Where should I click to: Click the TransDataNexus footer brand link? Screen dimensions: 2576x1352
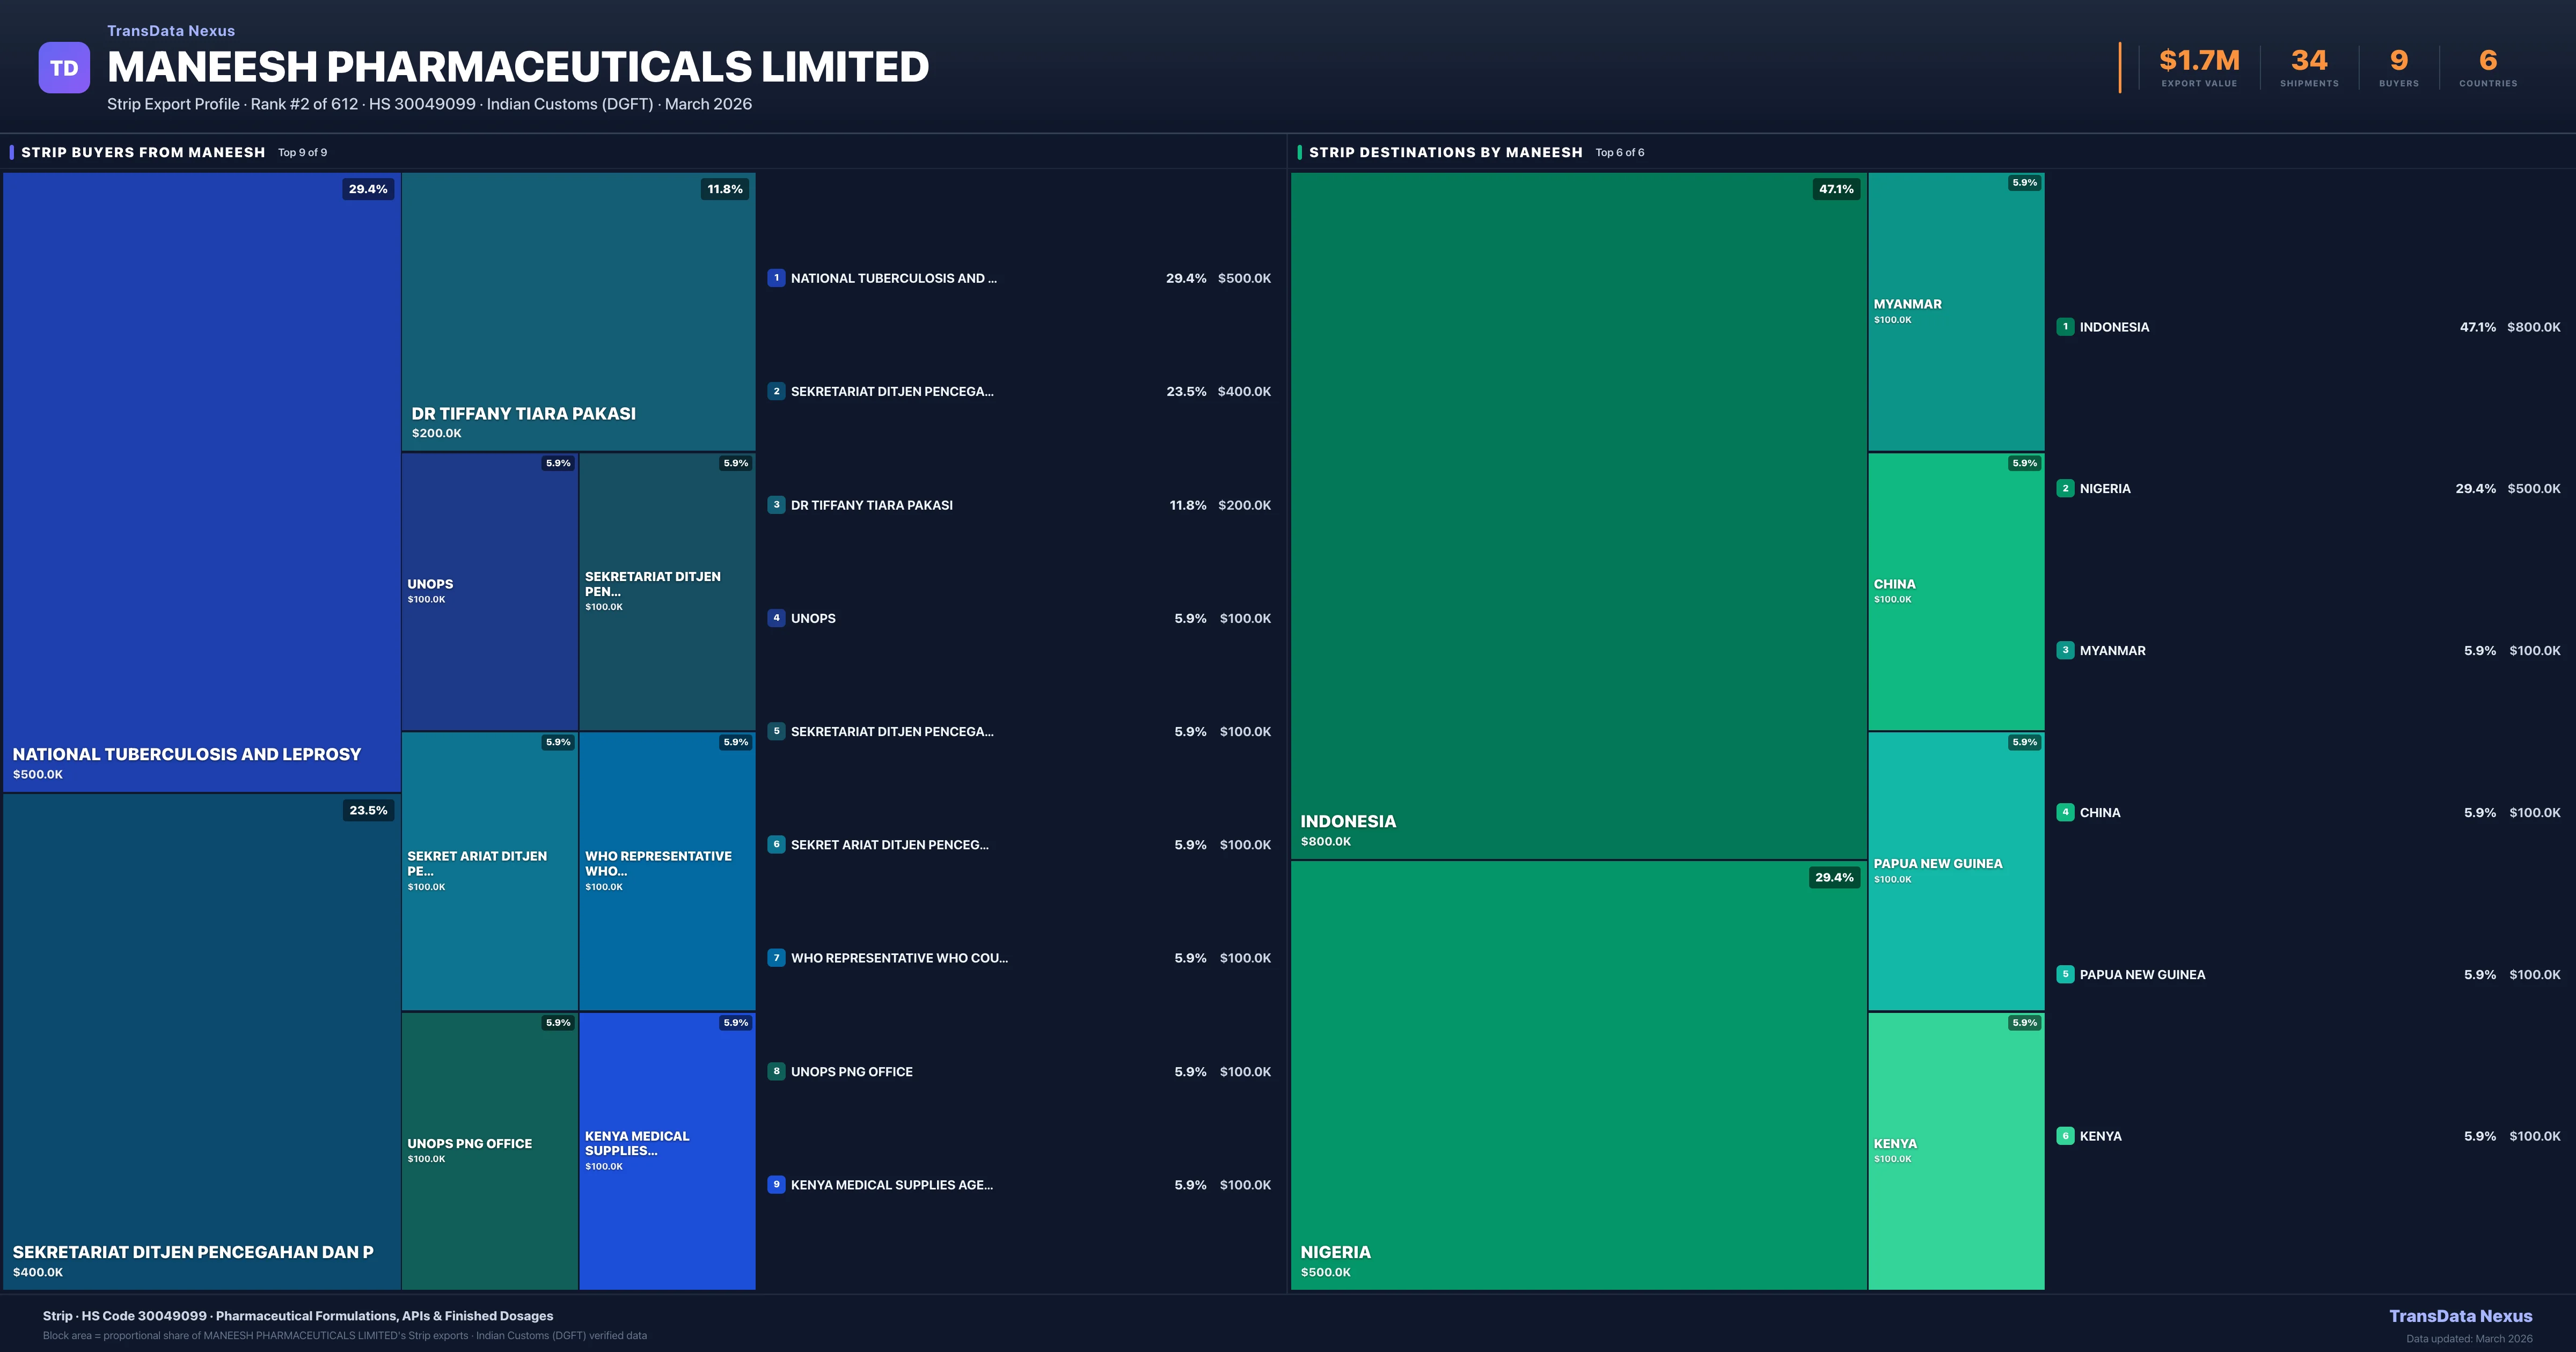pos(2460,1316)
